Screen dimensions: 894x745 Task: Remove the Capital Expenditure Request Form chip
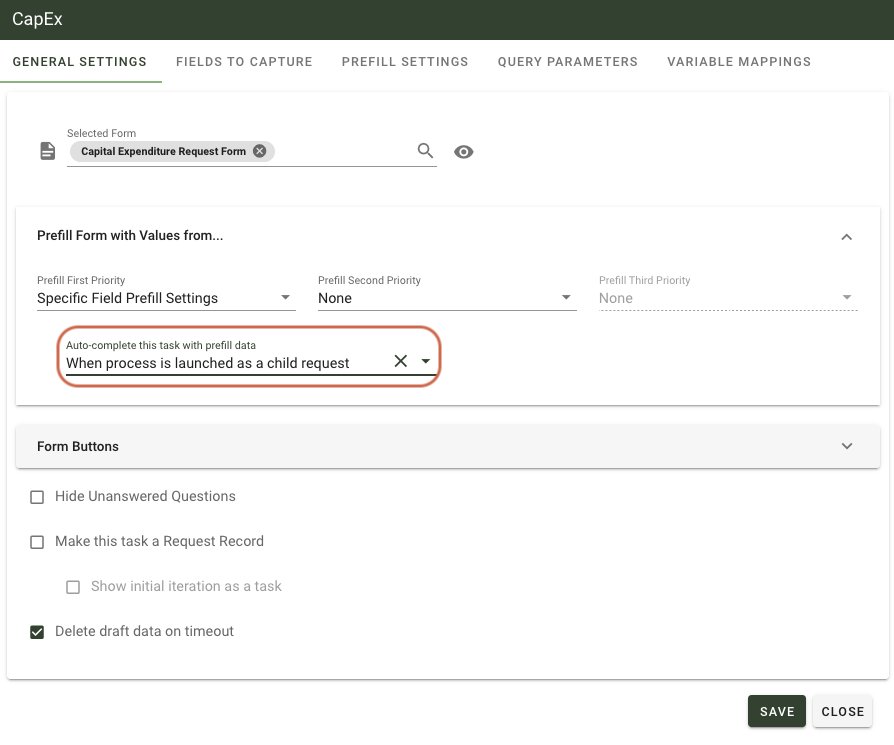(x=257, y=150)
